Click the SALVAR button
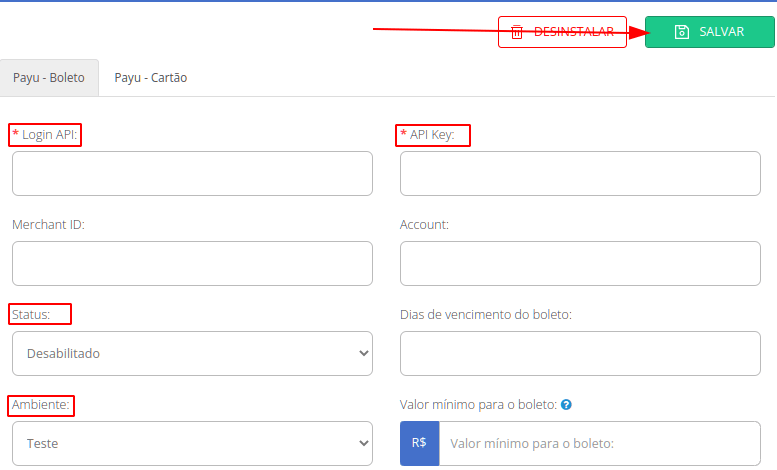777x470 pixels. 710,32
